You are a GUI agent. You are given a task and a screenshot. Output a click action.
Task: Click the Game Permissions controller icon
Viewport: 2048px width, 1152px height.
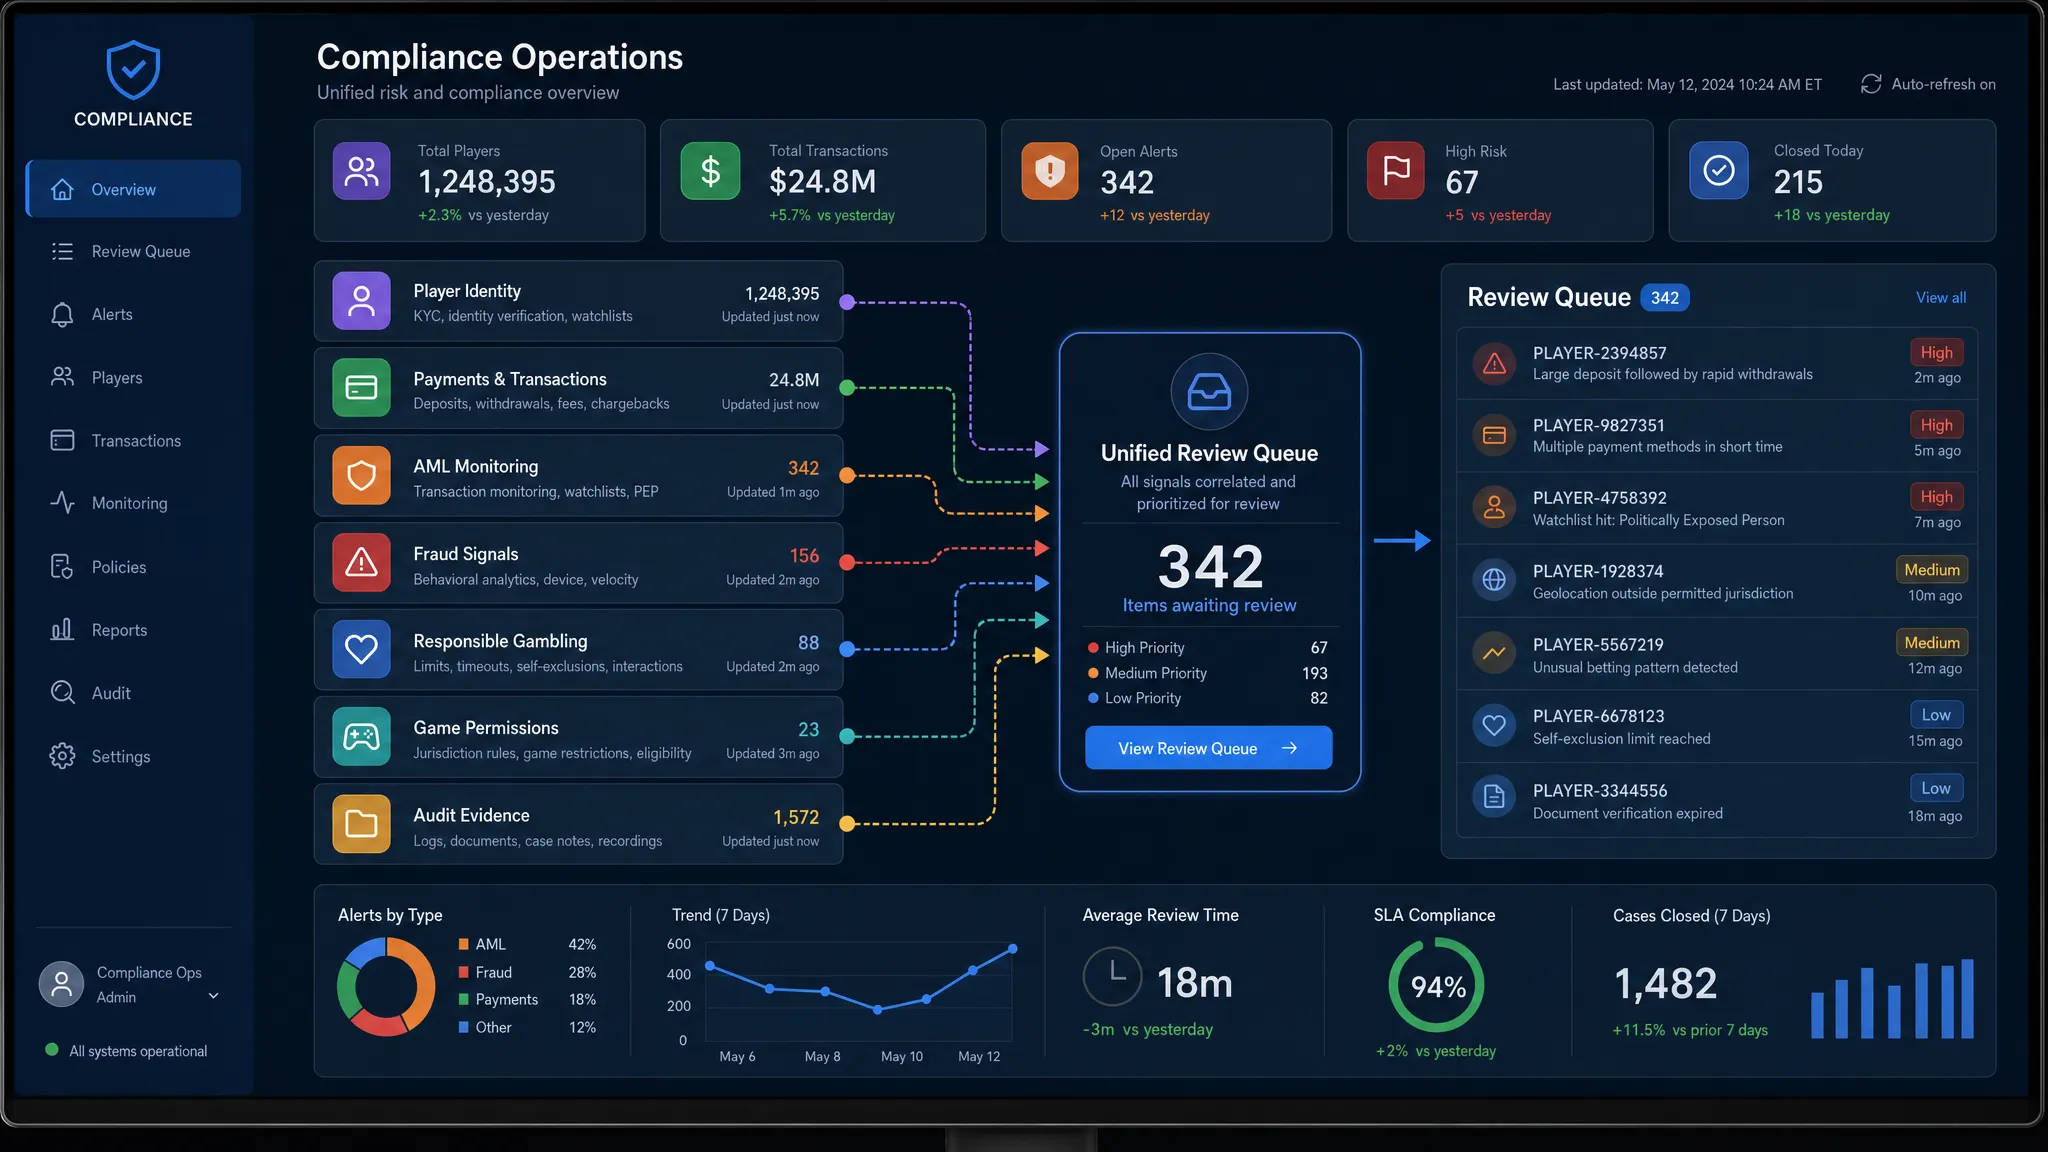pyautogui.click(x=361, y=737)
